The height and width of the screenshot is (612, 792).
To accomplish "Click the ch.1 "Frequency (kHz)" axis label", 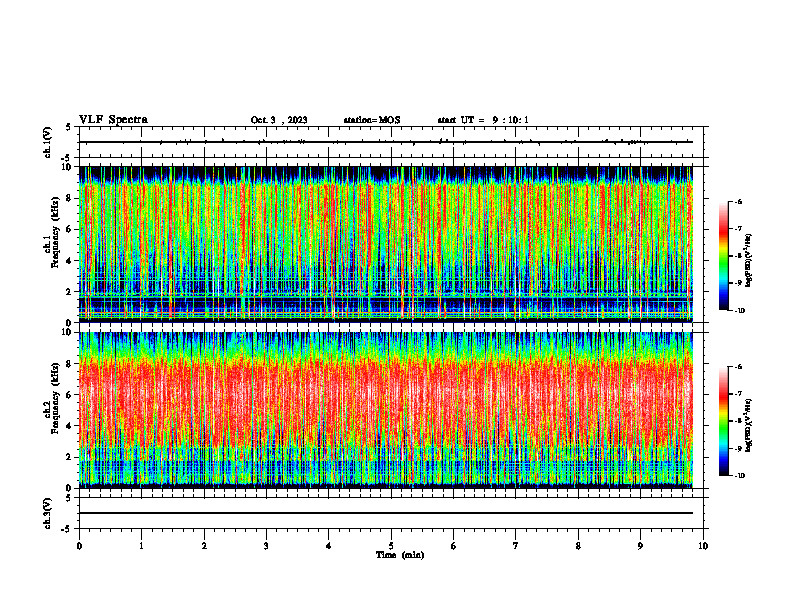I will [x=55, y=233].
